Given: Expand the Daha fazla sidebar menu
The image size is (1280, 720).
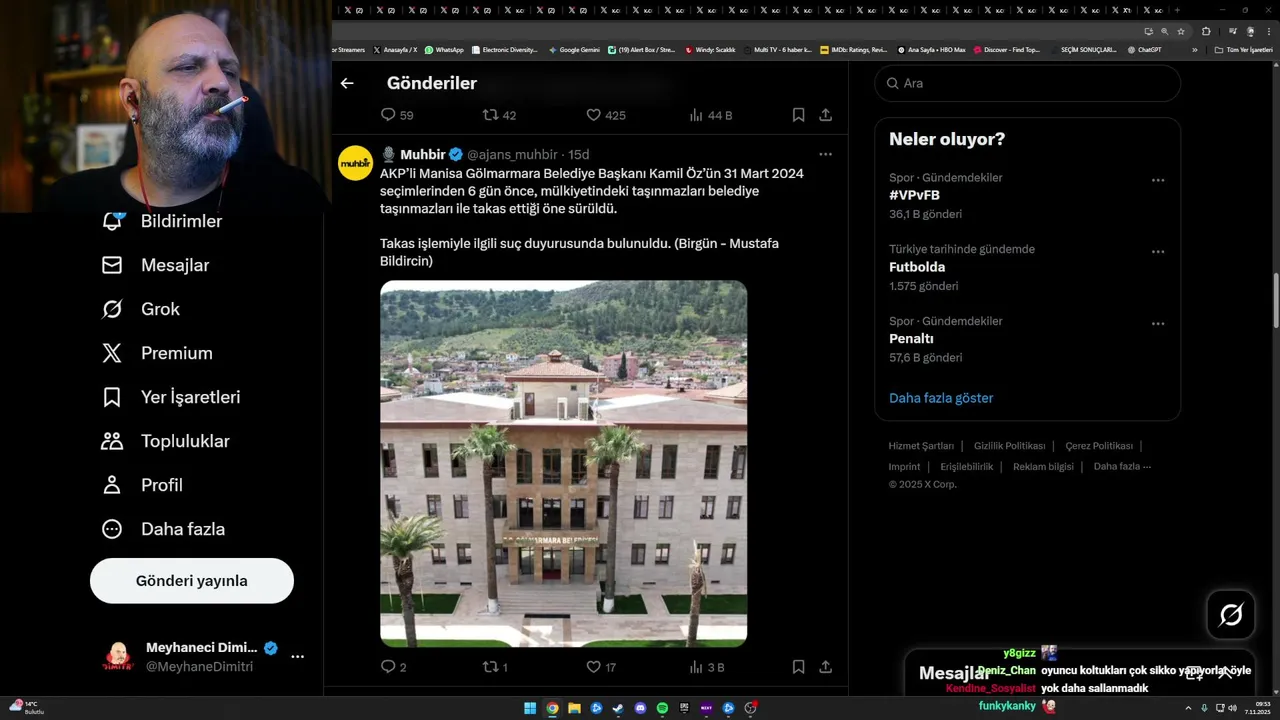Looking at the screenshot, I should pos(163,529).
